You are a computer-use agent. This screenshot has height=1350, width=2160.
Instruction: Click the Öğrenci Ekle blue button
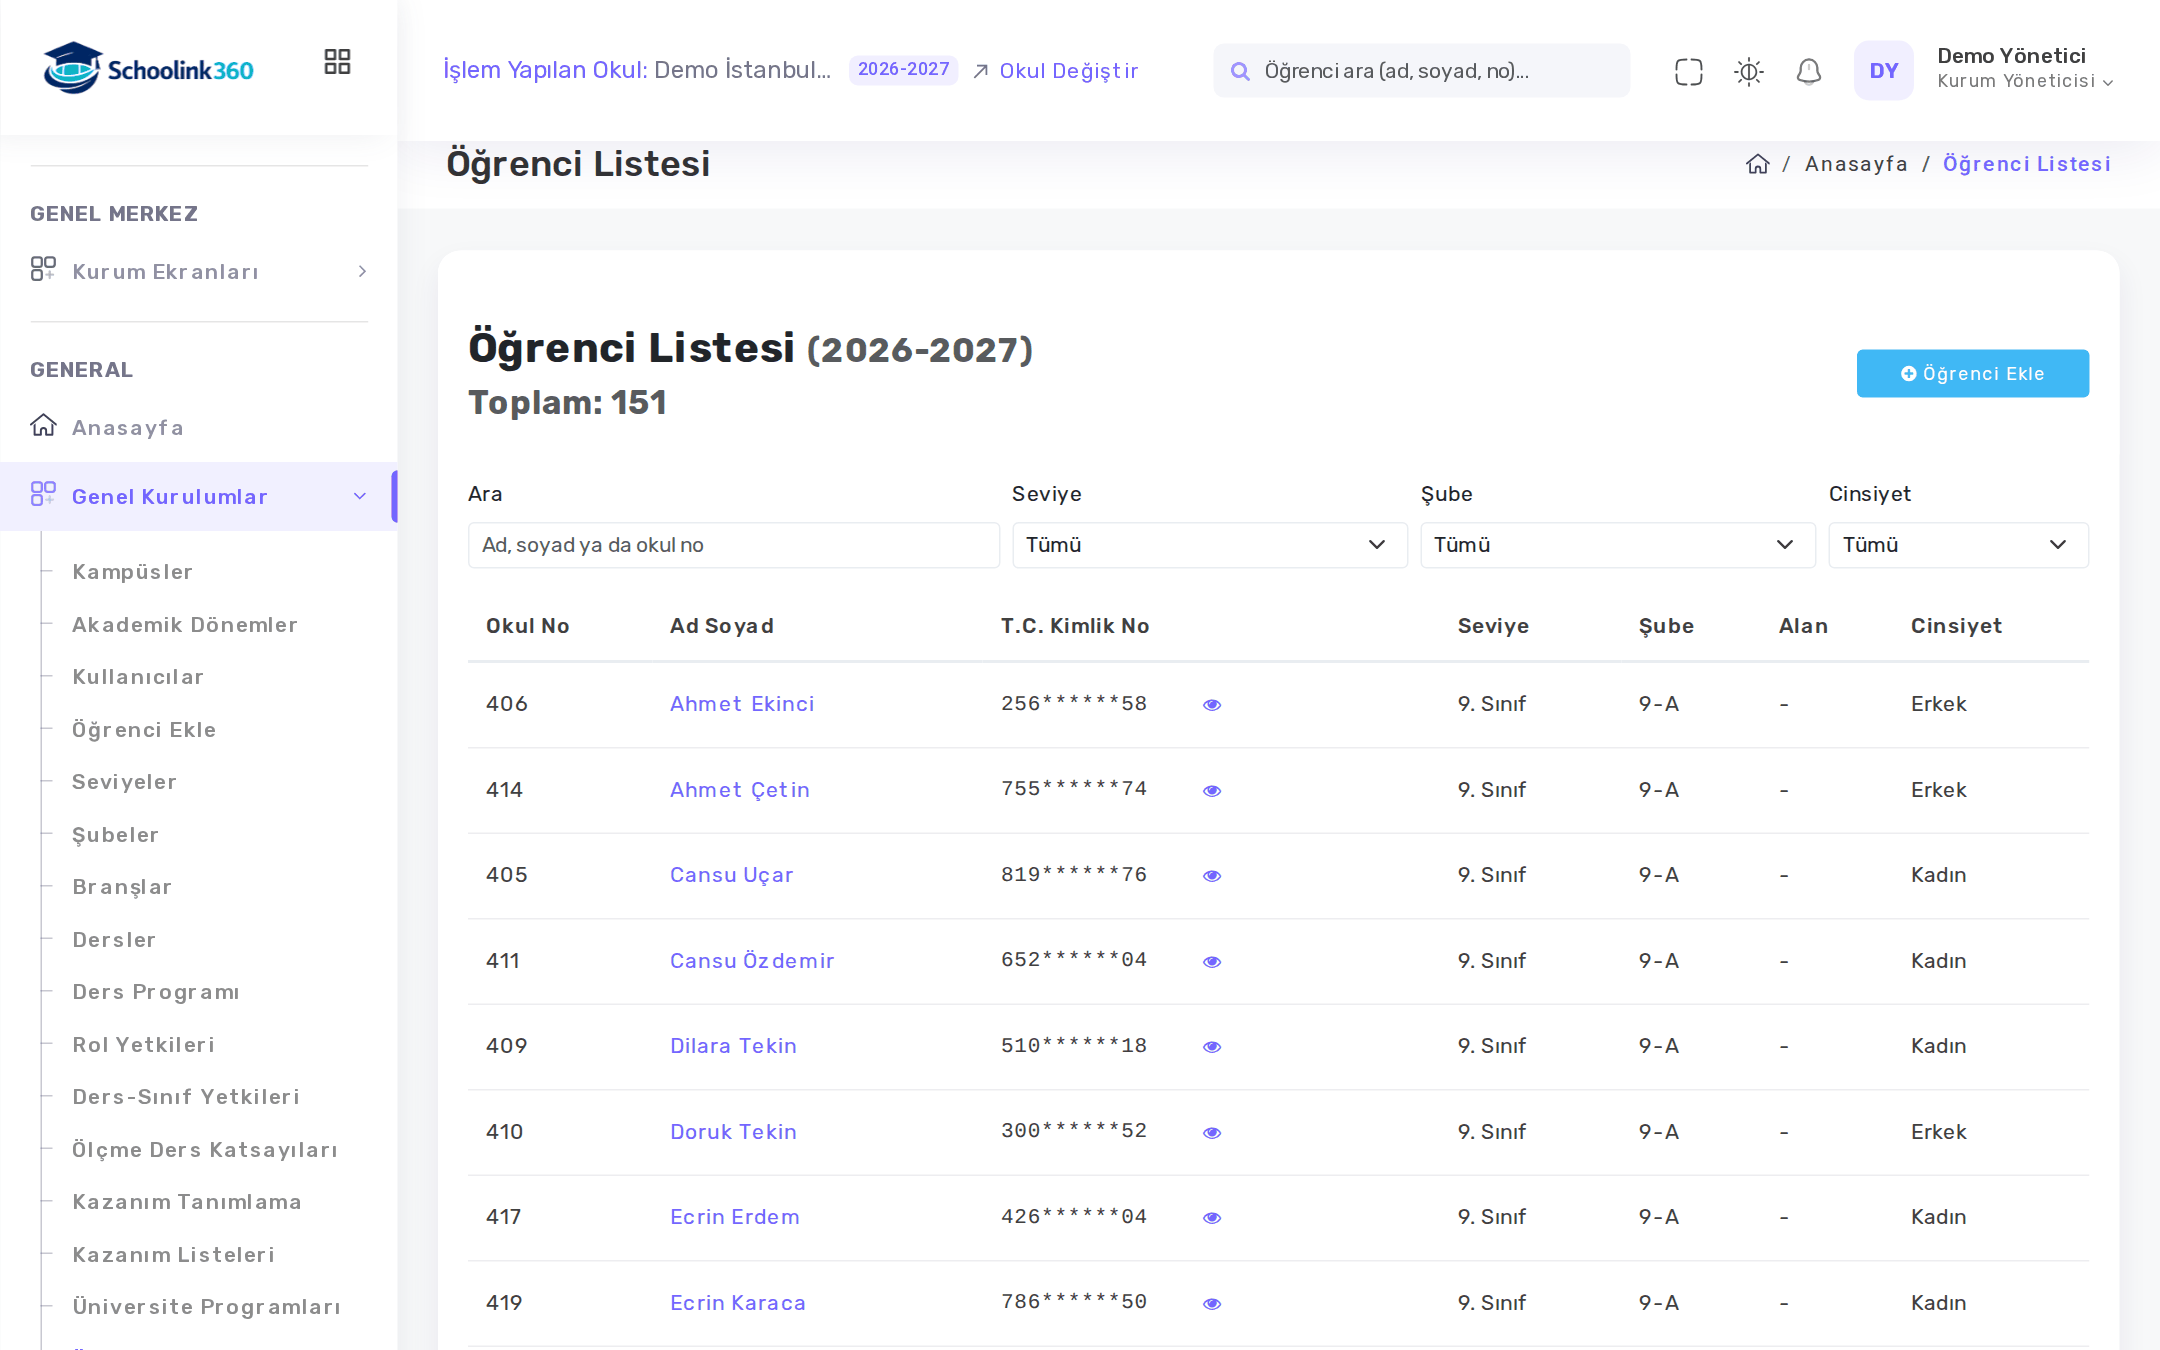pyautogui.click(x=1972, y=373)
